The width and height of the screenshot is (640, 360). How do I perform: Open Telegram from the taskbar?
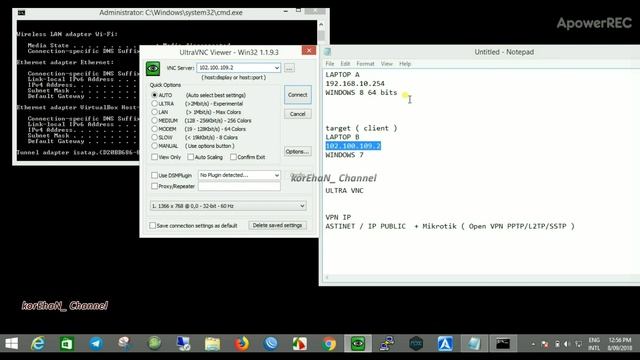[x=96, y=344]
